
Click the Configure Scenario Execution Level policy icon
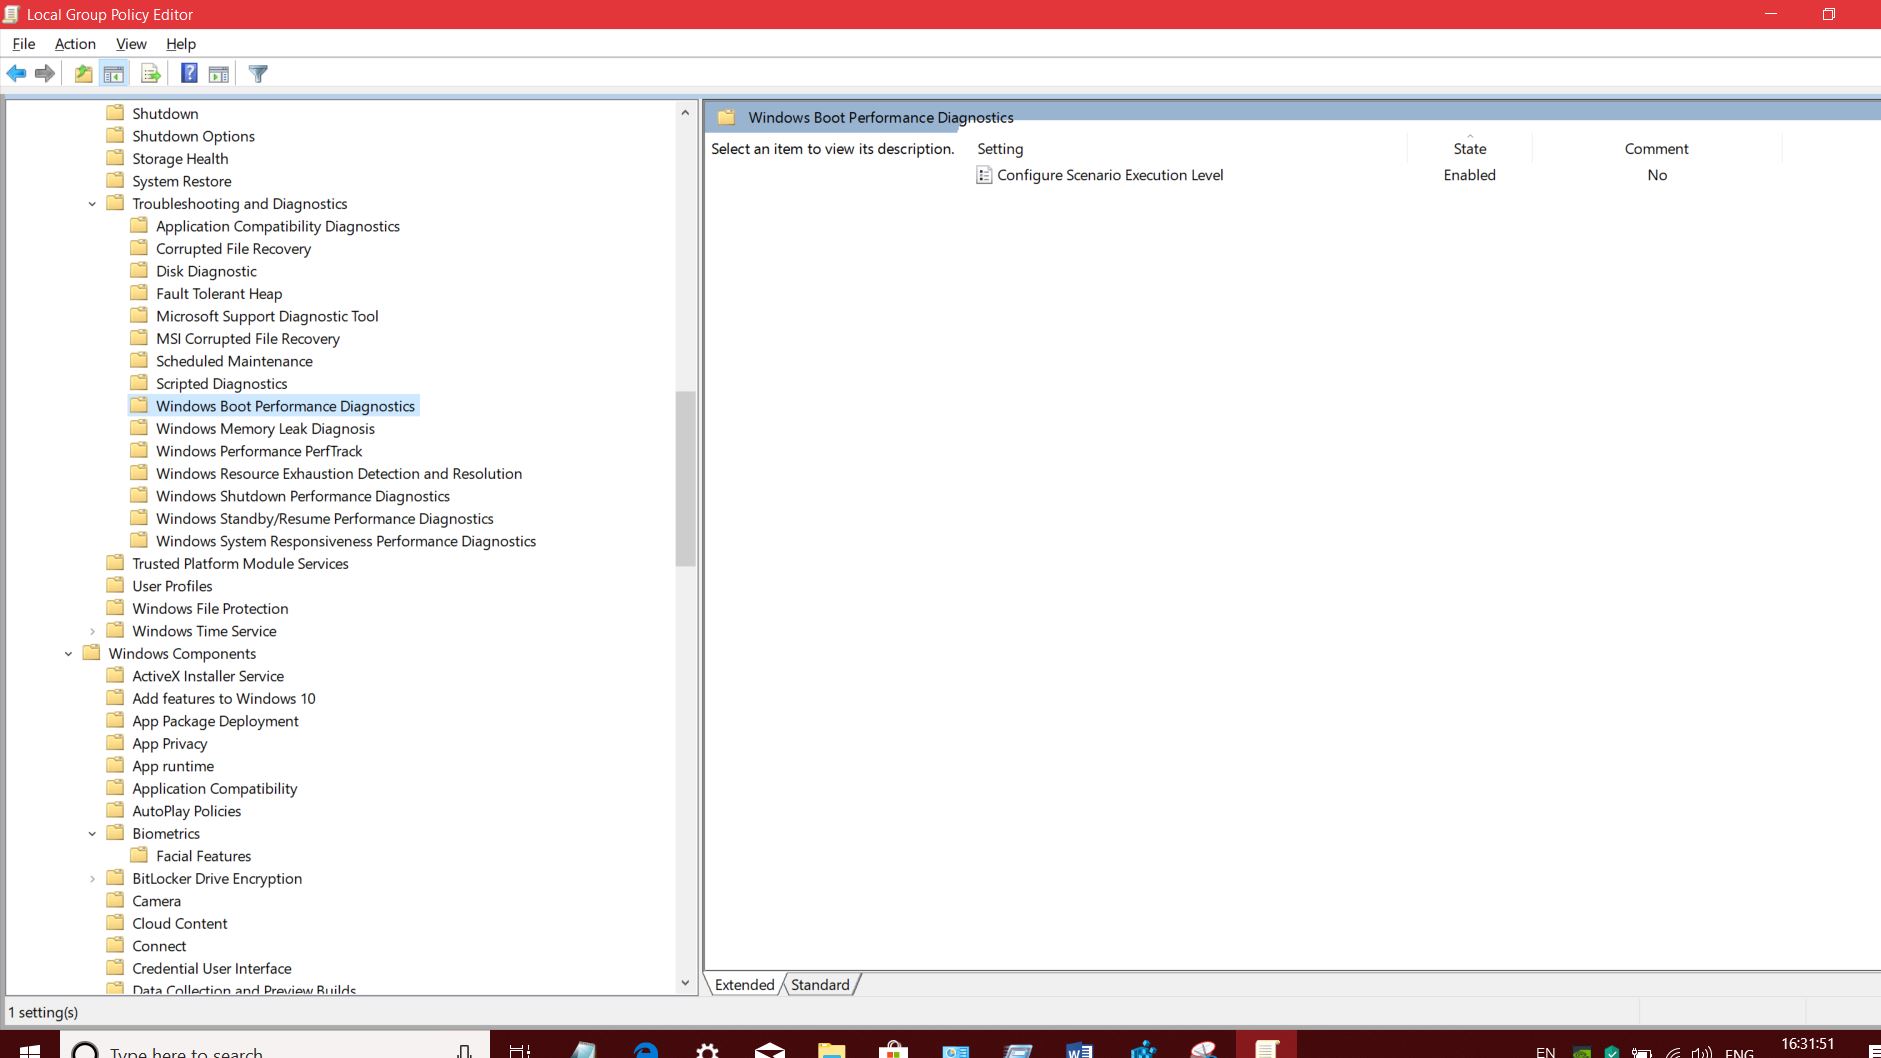click(984, 175)
